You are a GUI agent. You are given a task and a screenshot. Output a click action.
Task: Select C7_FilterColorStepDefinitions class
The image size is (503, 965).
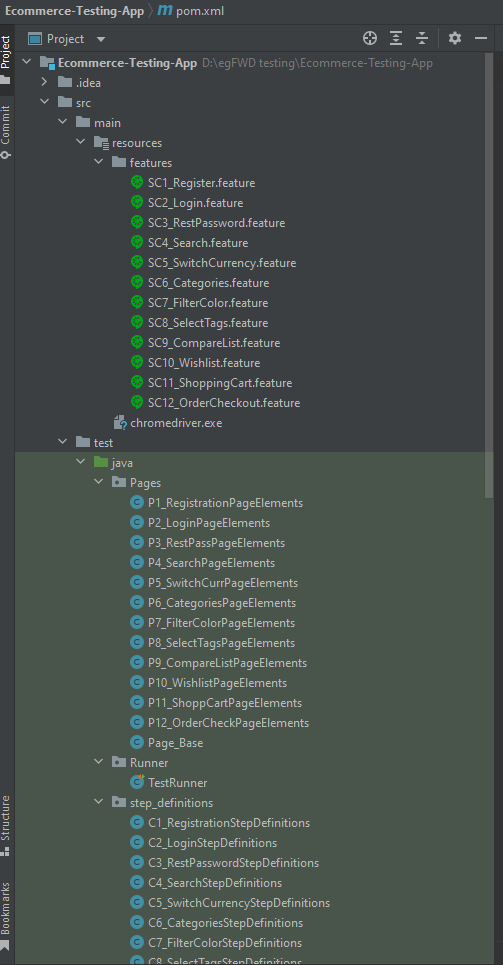point(225,943)
